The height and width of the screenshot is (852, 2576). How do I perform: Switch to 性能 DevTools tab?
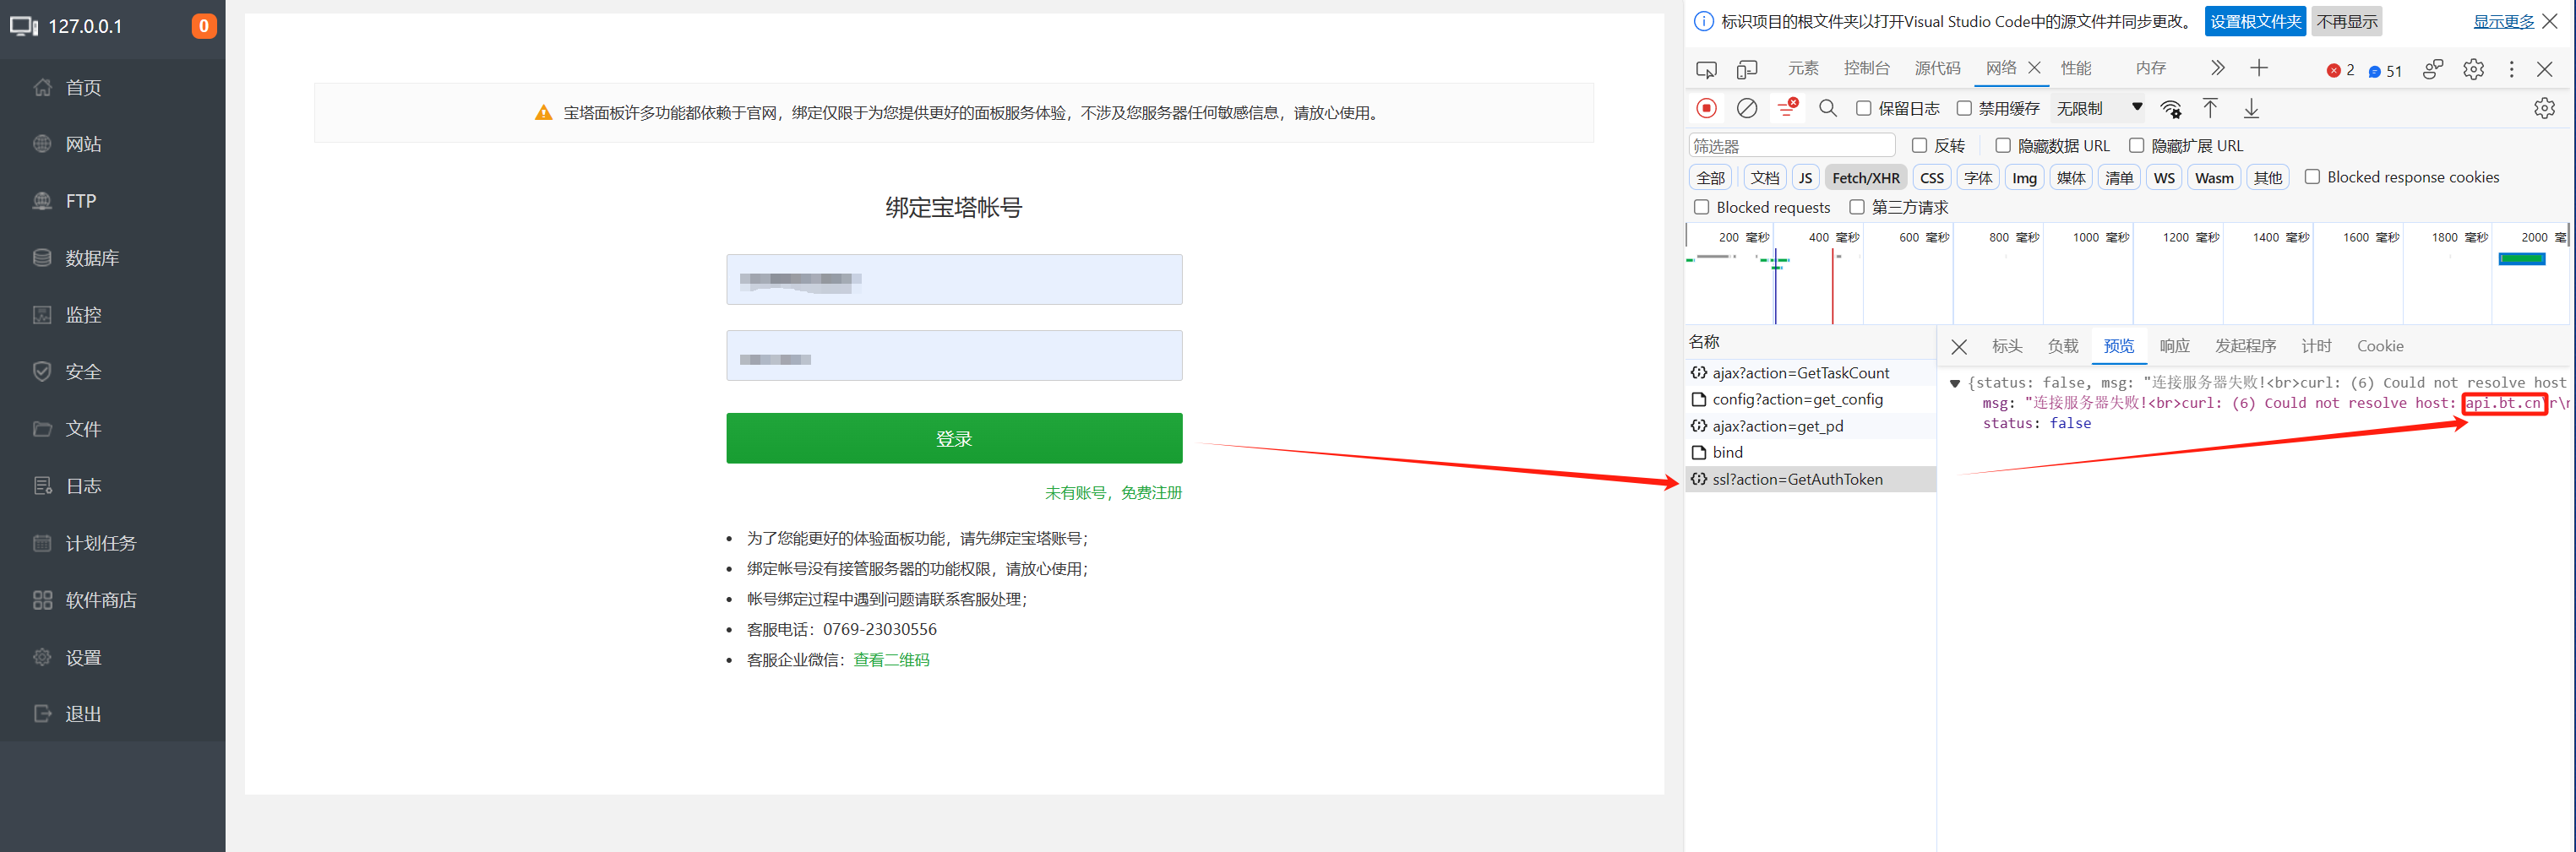click(x=2075, y=68)
